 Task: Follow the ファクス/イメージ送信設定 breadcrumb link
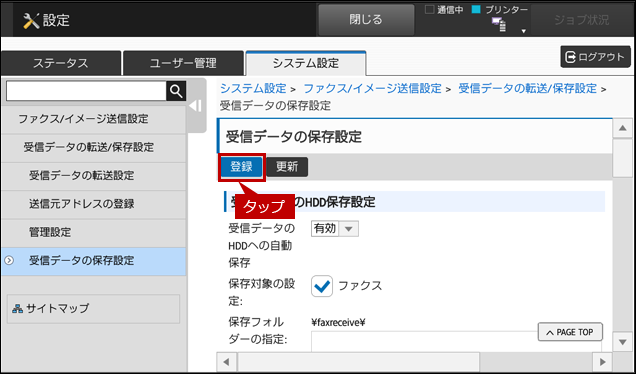[x=372, y=88]
